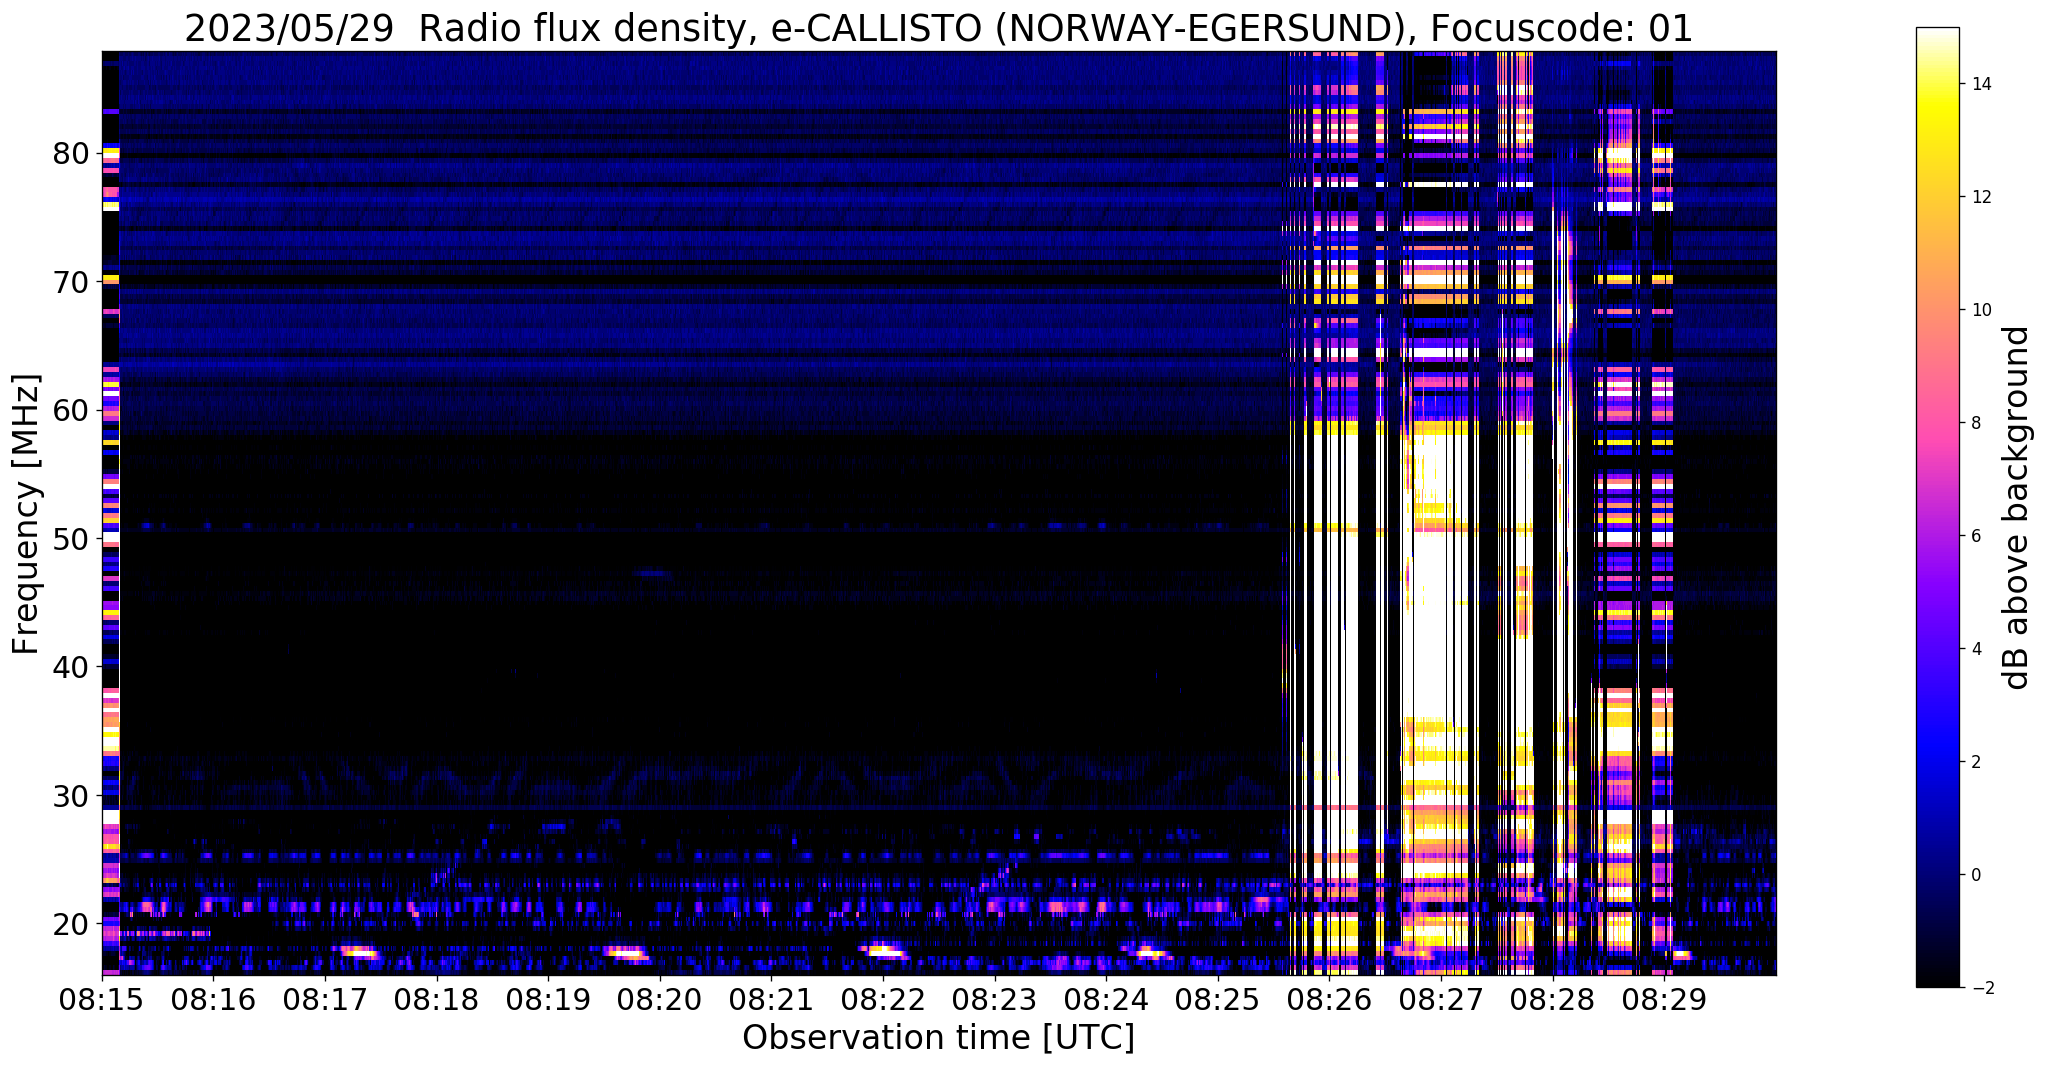Click the plot title mentioning NORWAY-EGERSUND
2047x1067 pixels.
[x=938, y=29]
